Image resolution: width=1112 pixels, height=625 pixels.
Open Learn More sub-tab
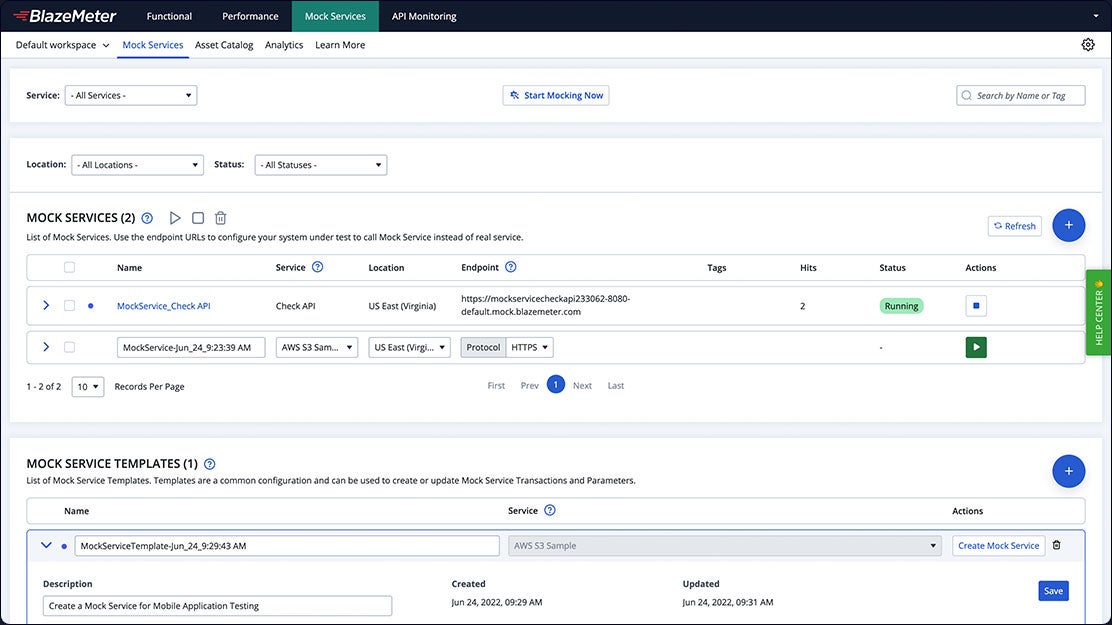coord(340,45)
